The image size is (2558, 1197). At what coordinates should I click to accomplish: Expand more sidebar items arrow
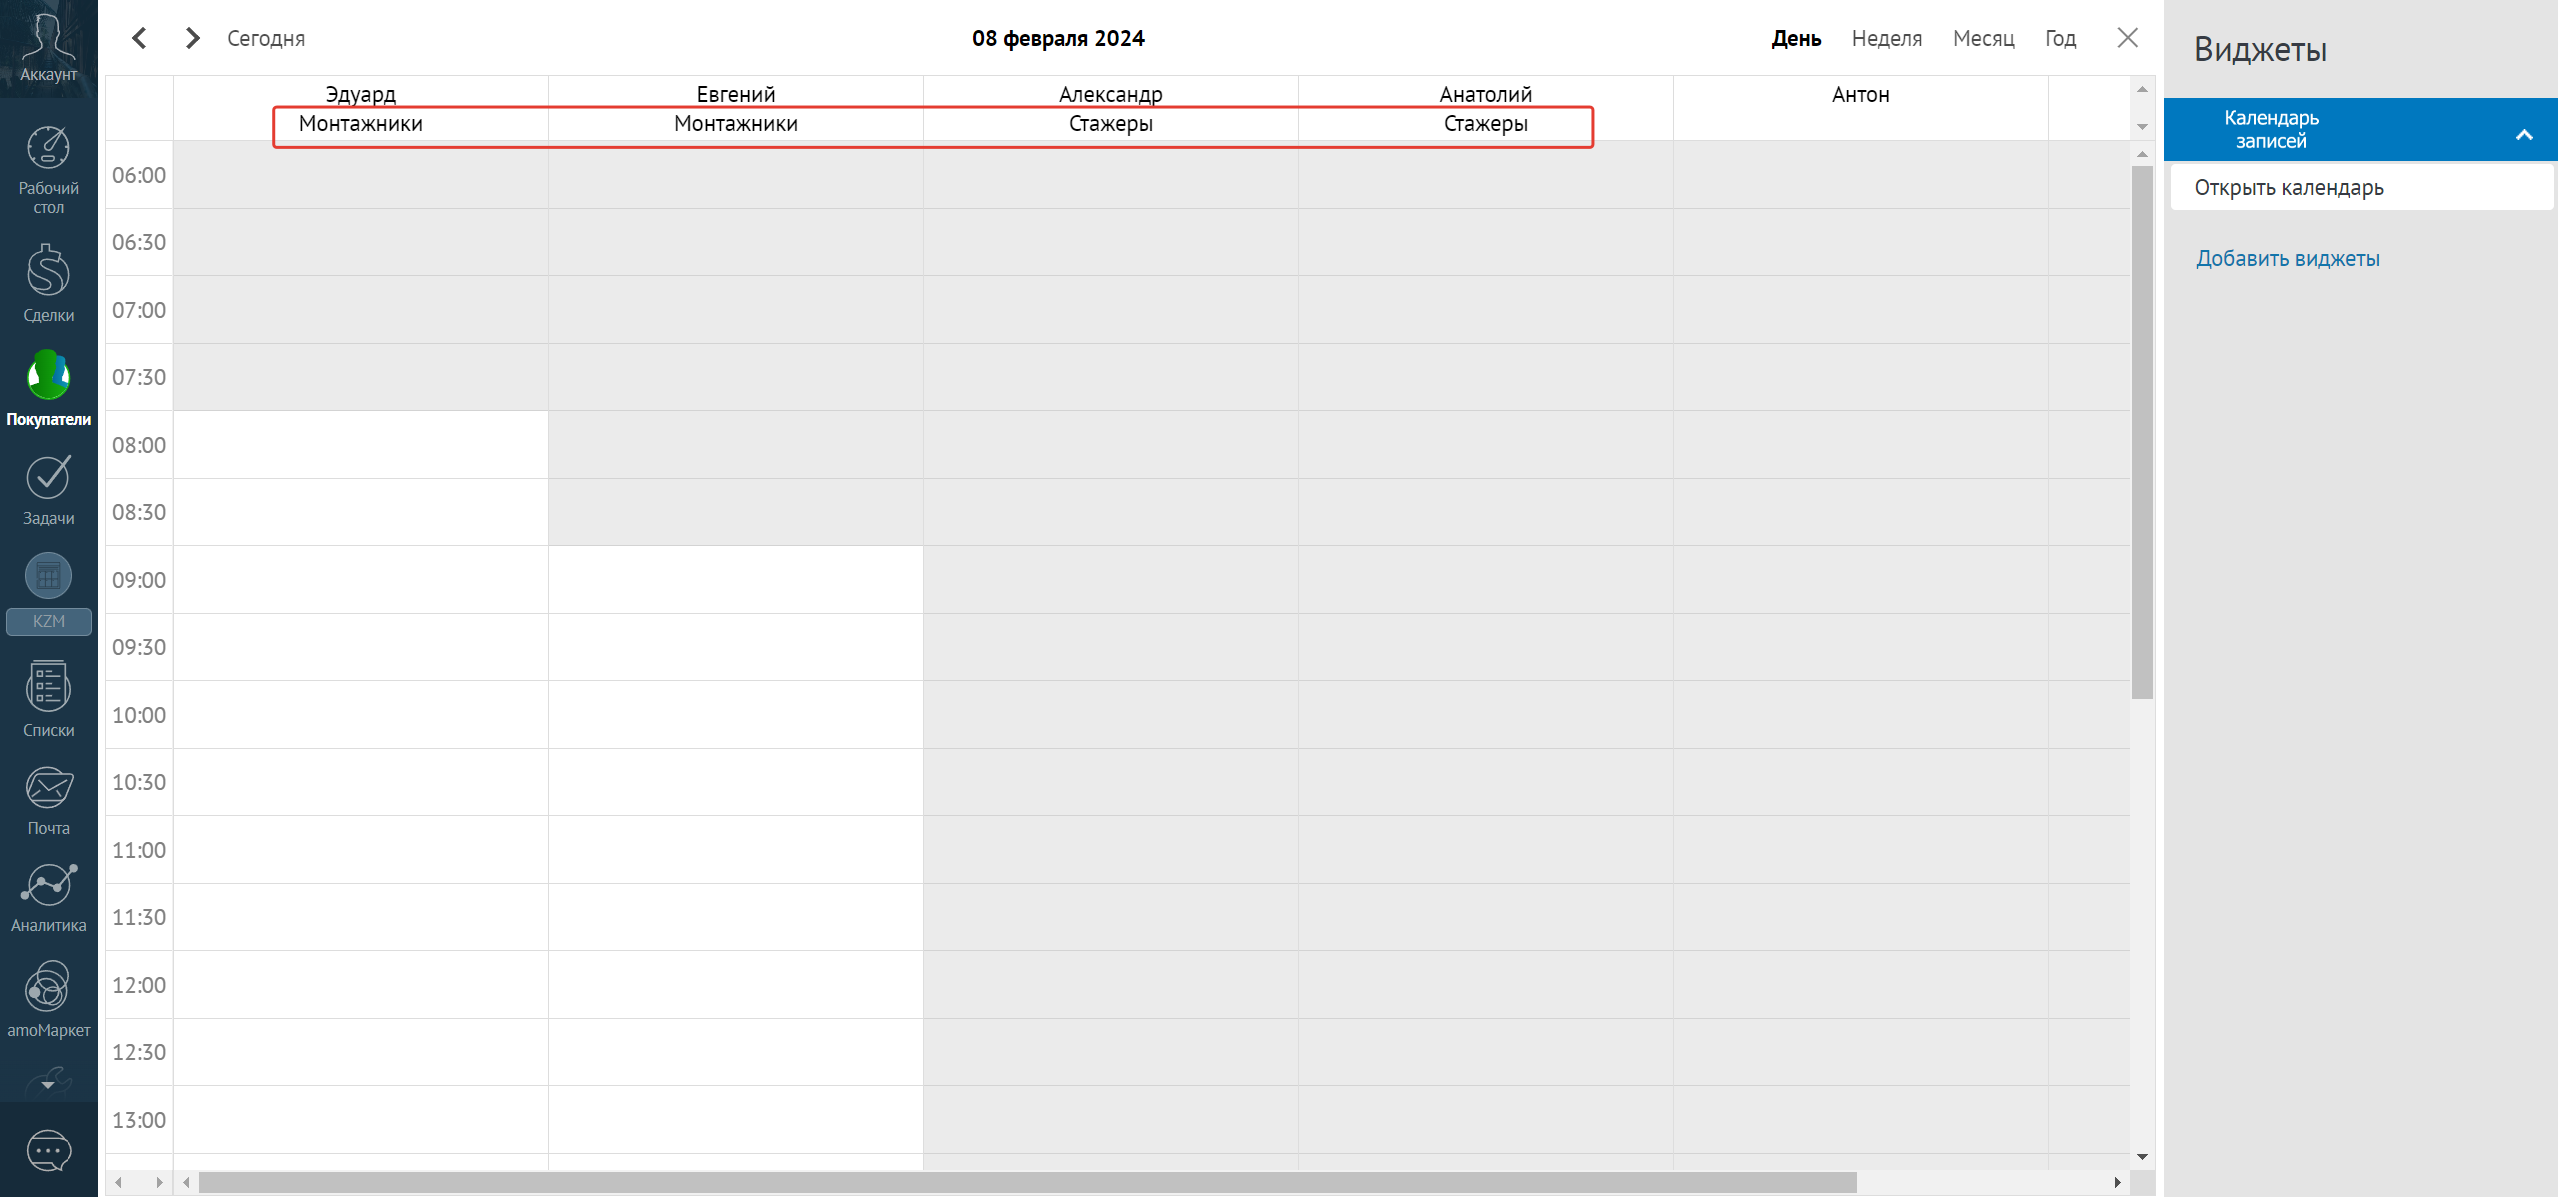click(48, 1083)
